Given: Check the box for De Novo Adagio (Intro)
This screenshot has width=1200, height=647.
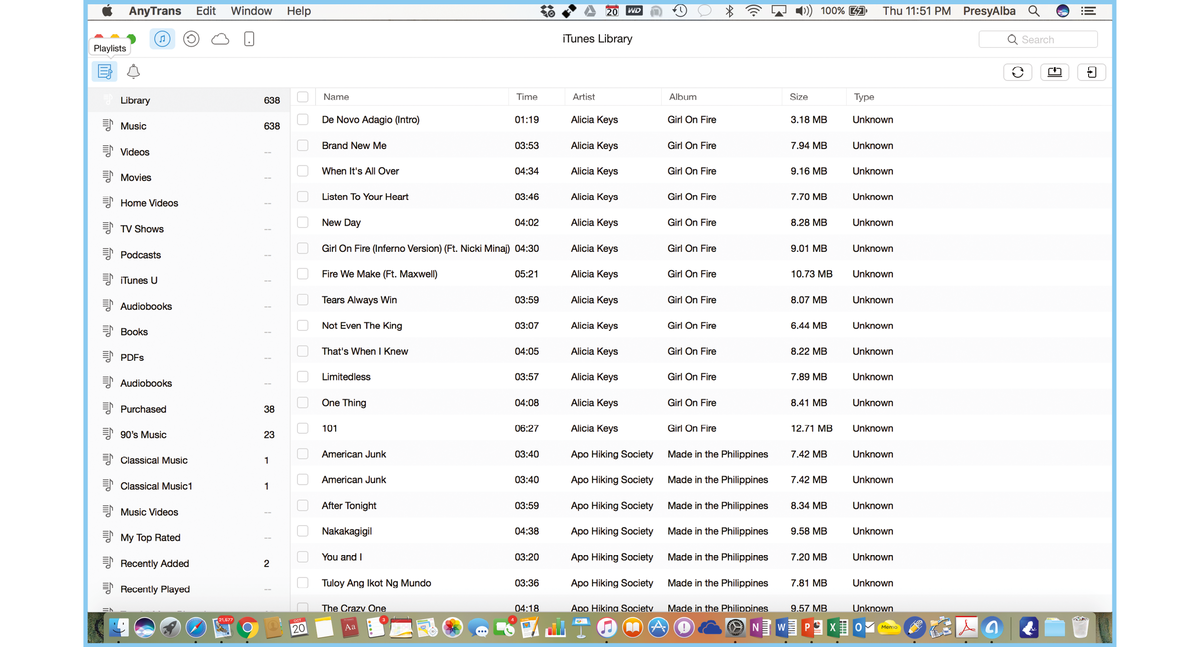Looking at the screenshot, I should click(x=303, y=119).
